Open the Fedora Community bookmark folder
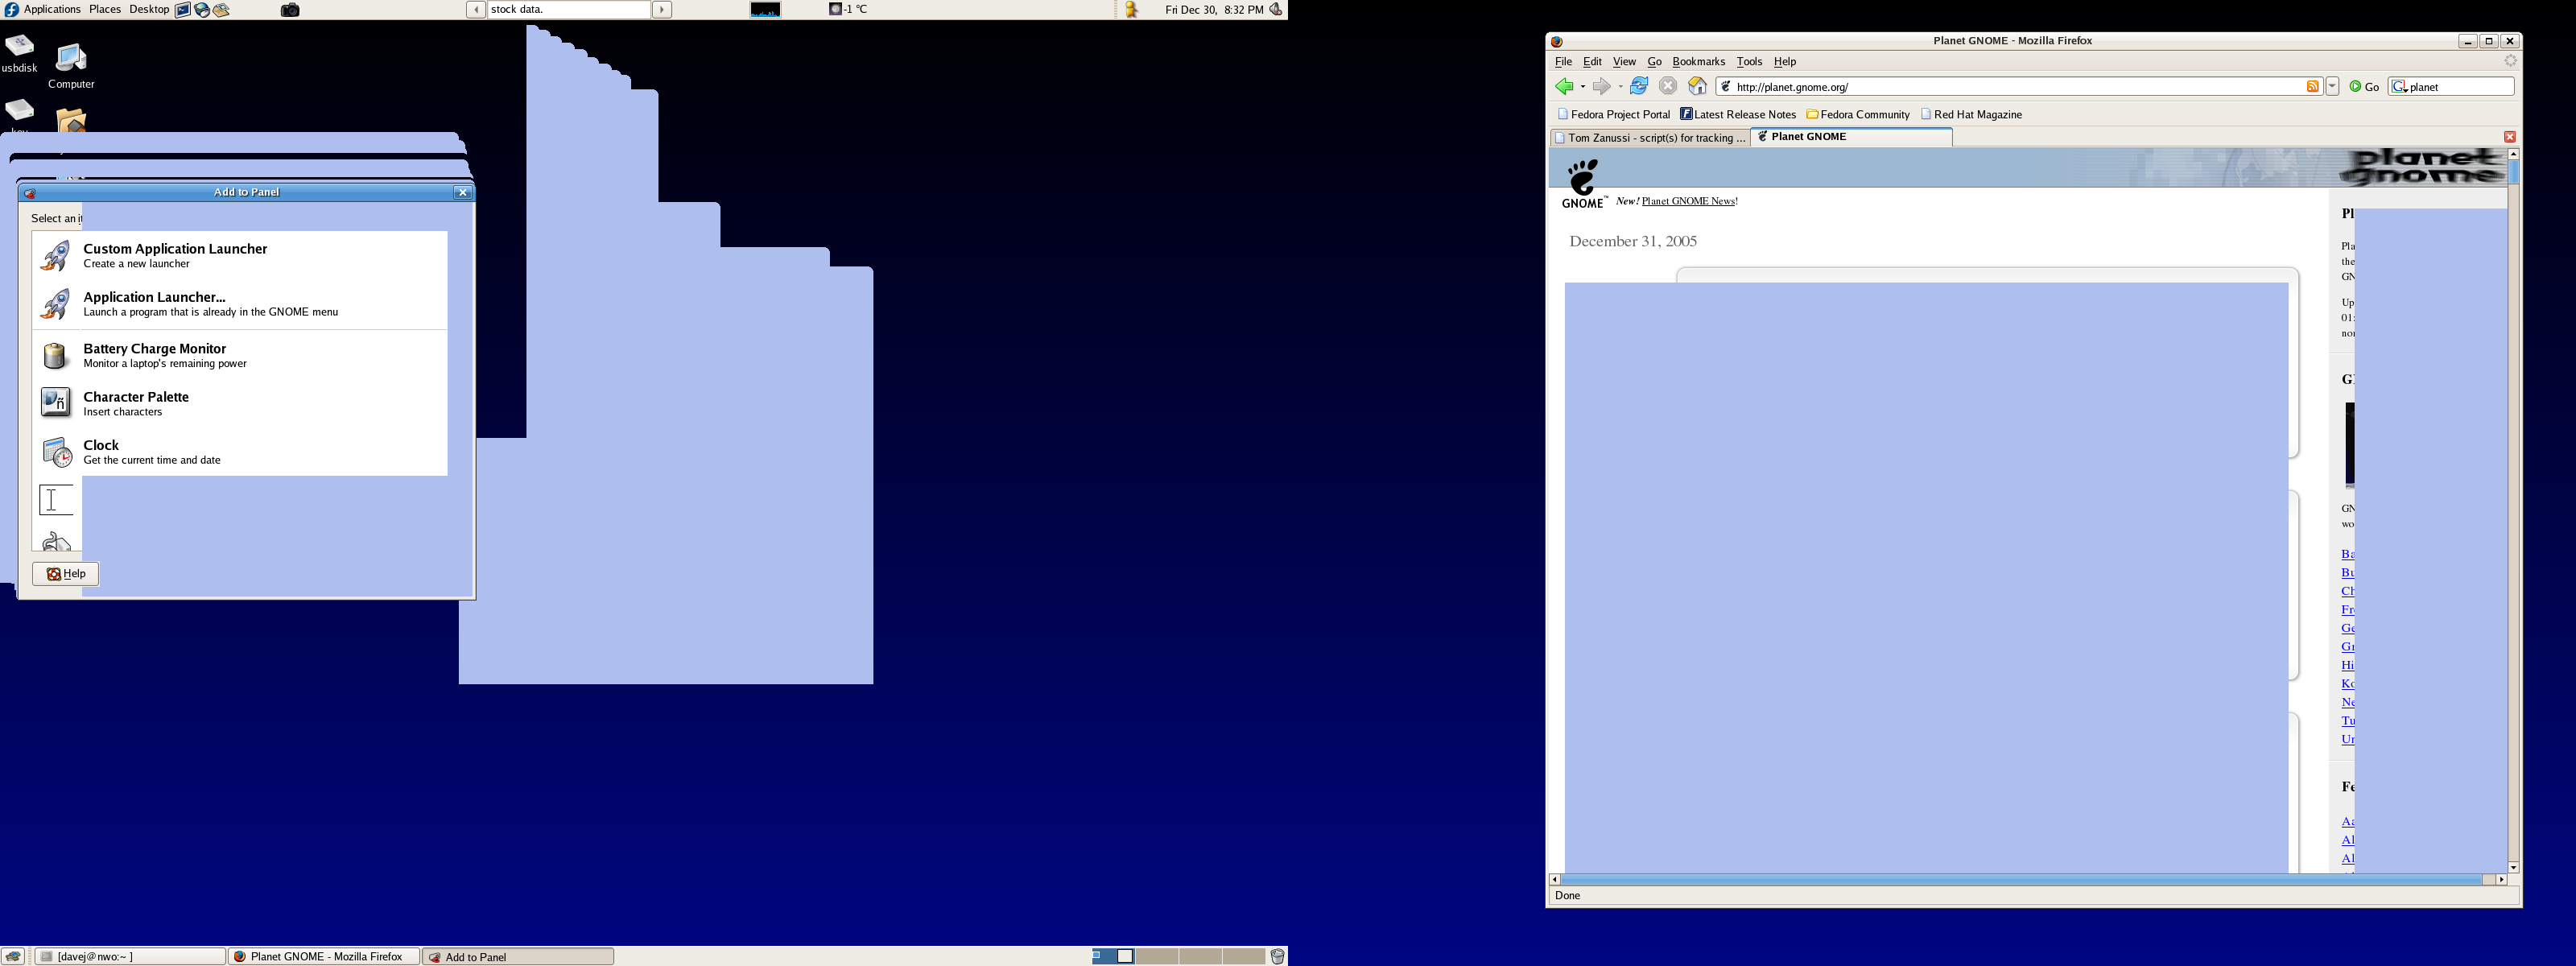2576x966 pixels. pos(1858,115)
